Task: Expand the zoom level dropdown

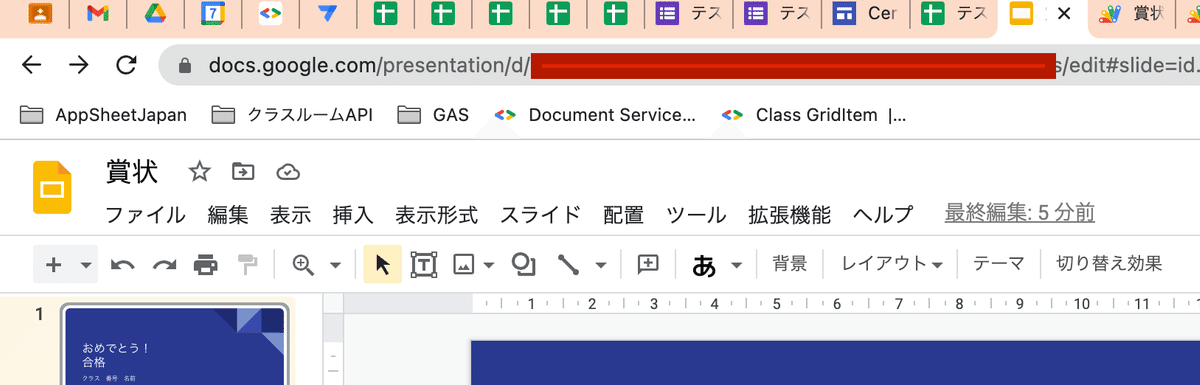Action: pos(335,265)
